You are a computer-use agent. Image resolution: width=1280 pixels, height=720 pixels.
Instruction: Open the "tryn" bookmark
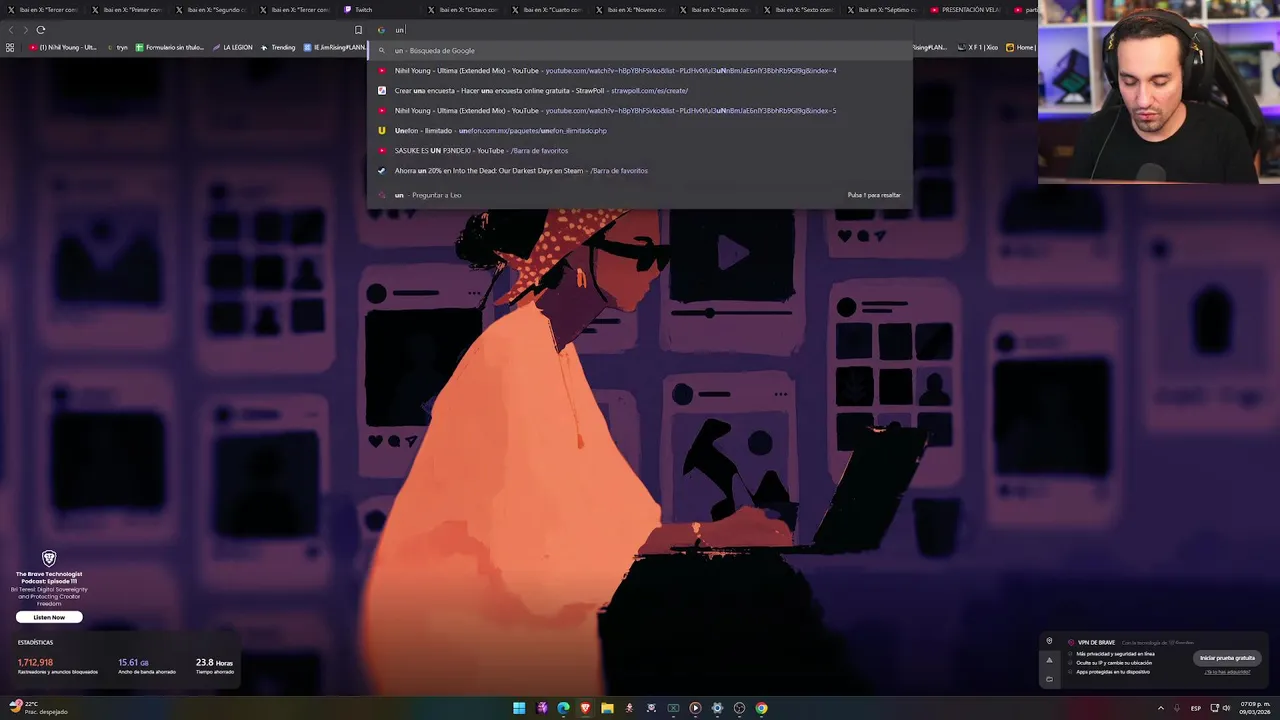coord(118,47)
